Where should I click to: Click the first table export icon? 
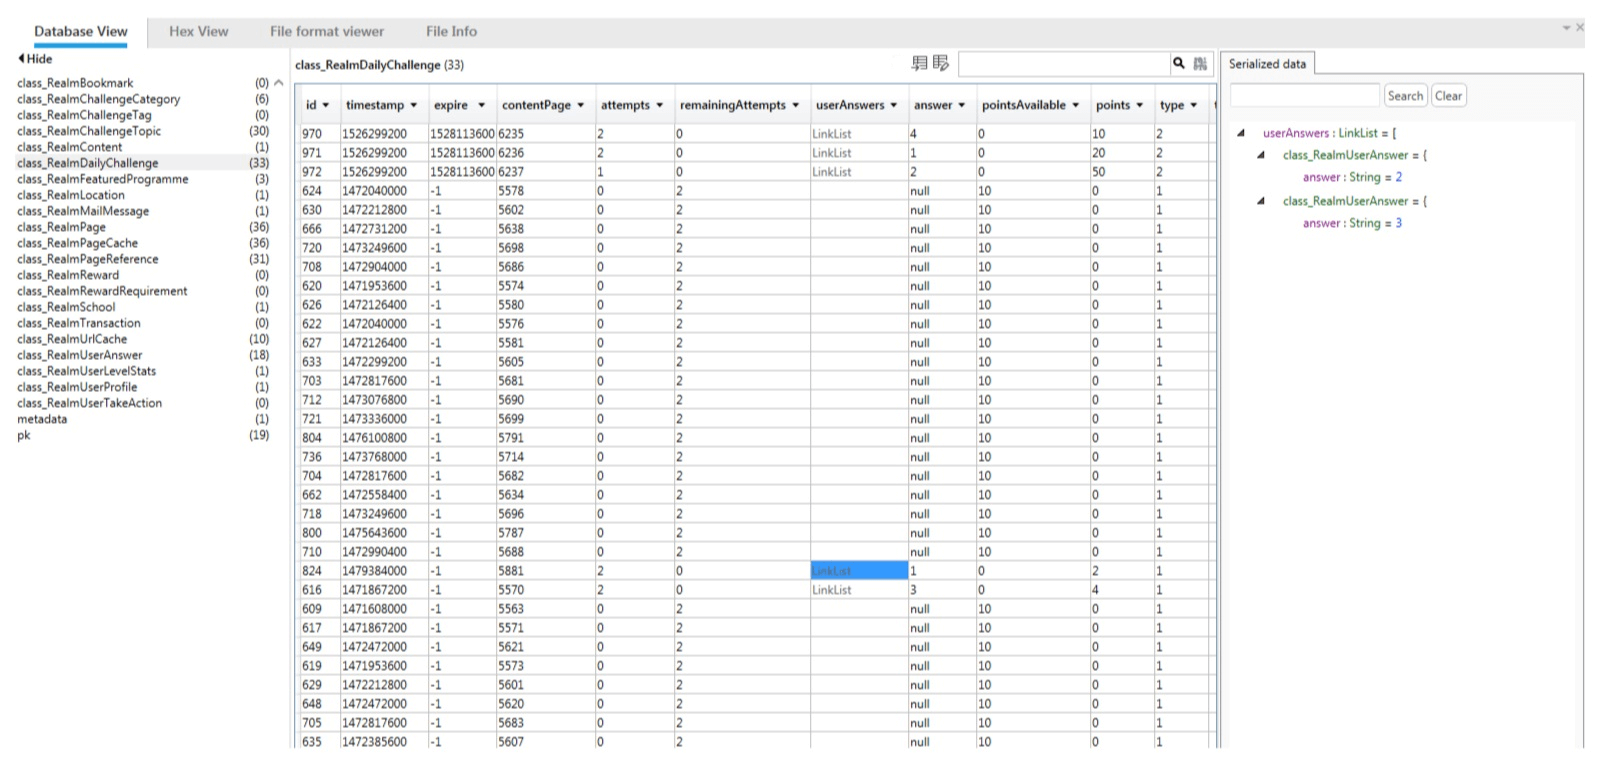(919, 63)
